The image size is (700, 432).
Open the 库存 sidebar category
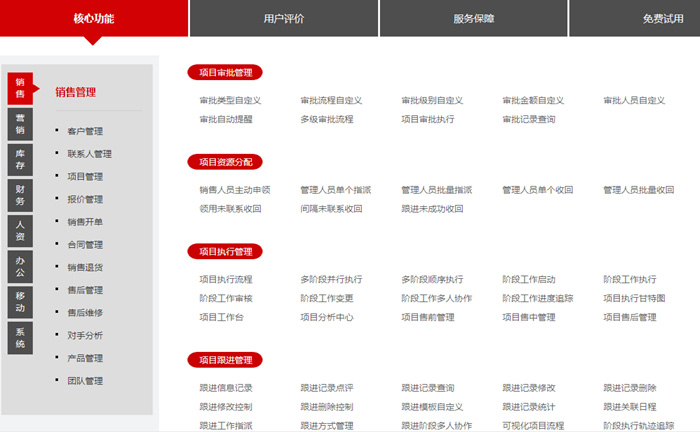coord(20,159)
